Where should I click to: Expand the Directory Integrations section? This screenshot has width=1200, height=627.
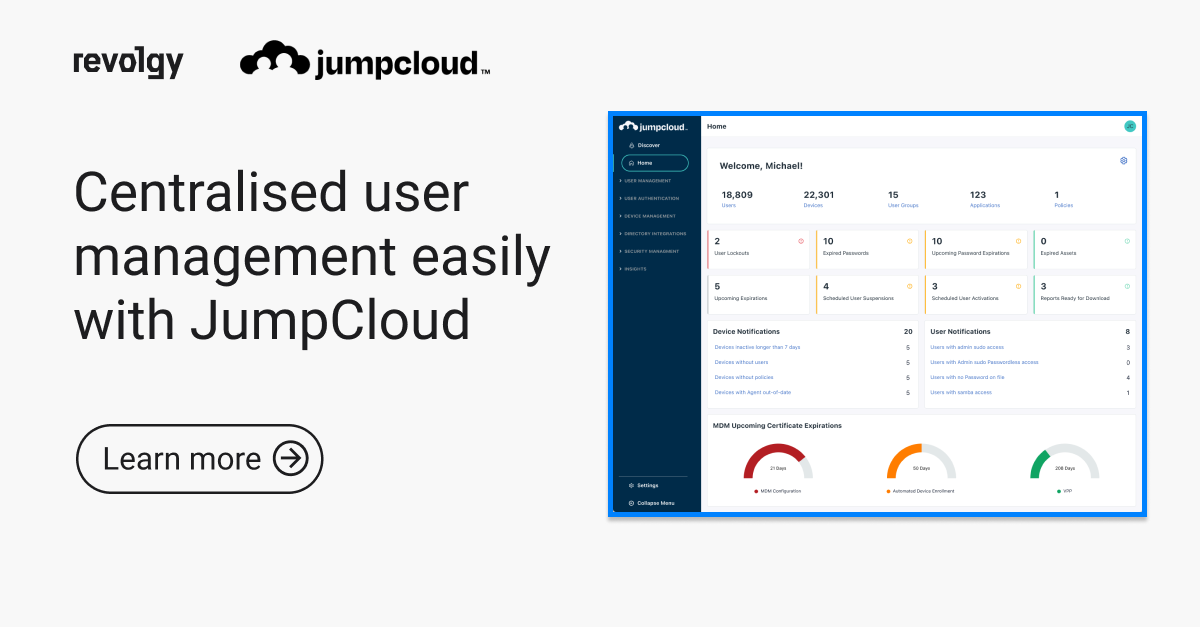click(653, 234)
